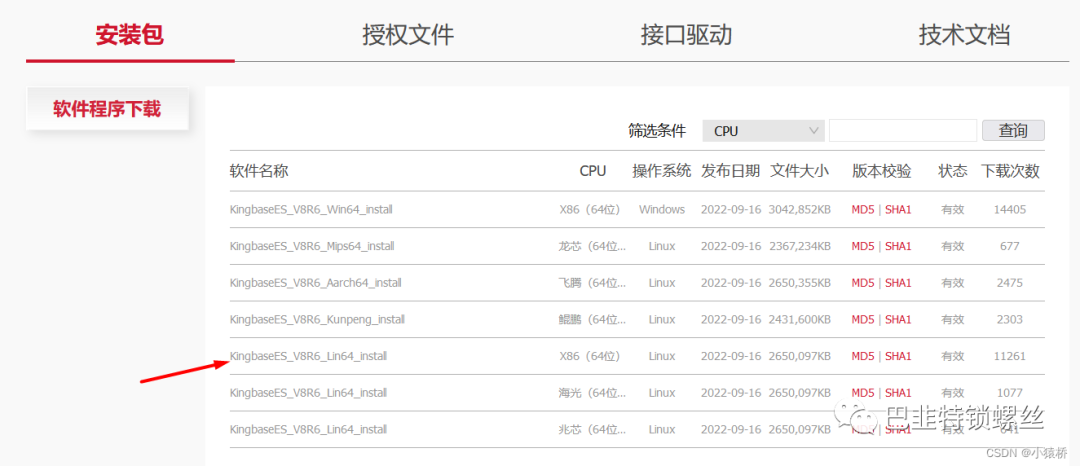Open the 授权文件 tab
1080x466 pixels.
coord(408,35)
